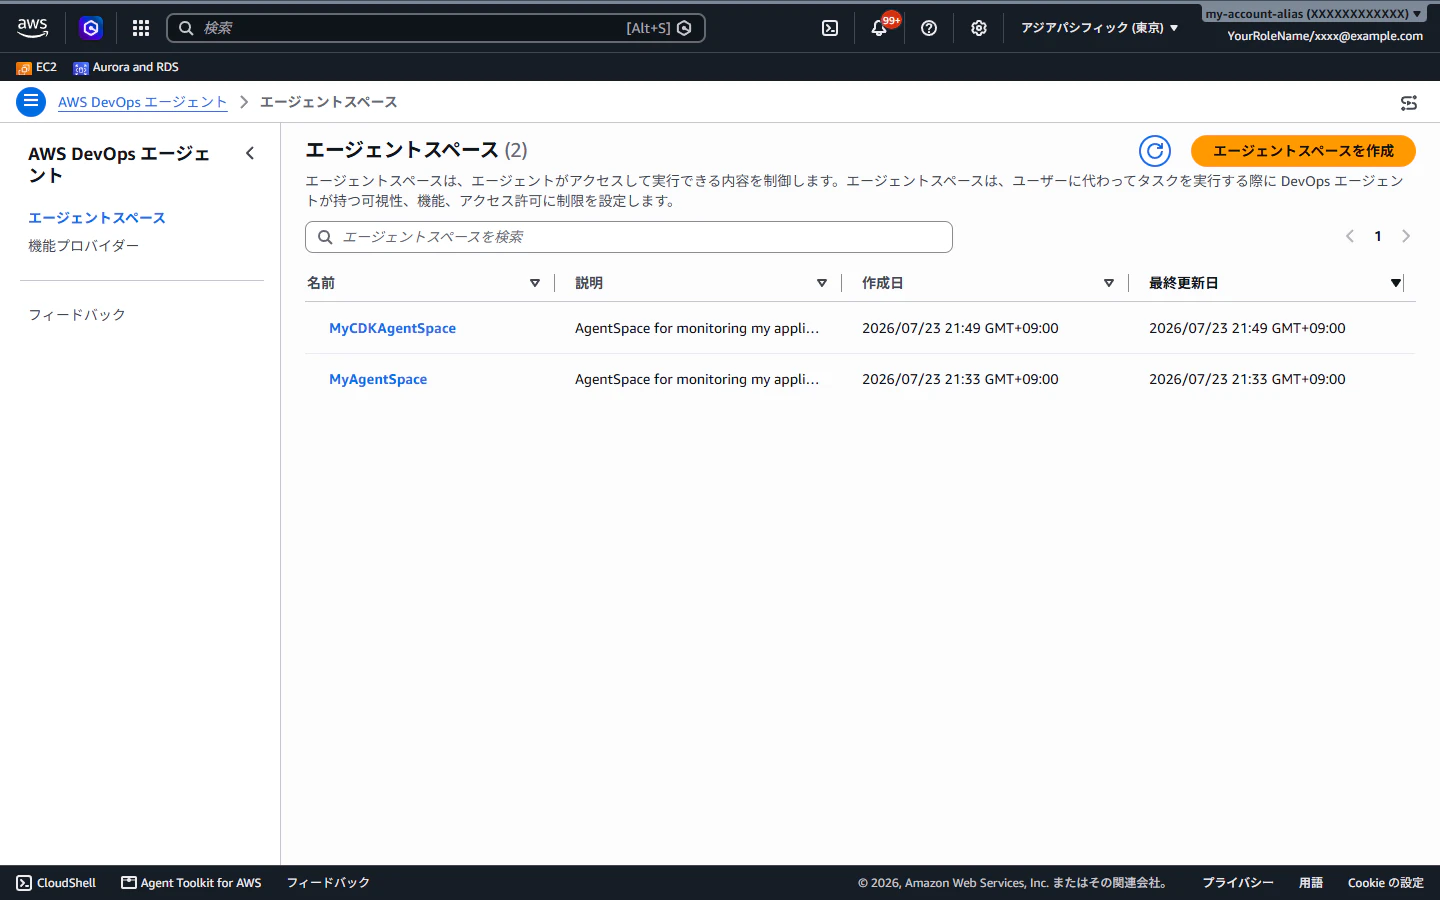This screenshot has width=1440, height=900.
Task: Focus the top 検索 search field
Action: tap(436, 28)
